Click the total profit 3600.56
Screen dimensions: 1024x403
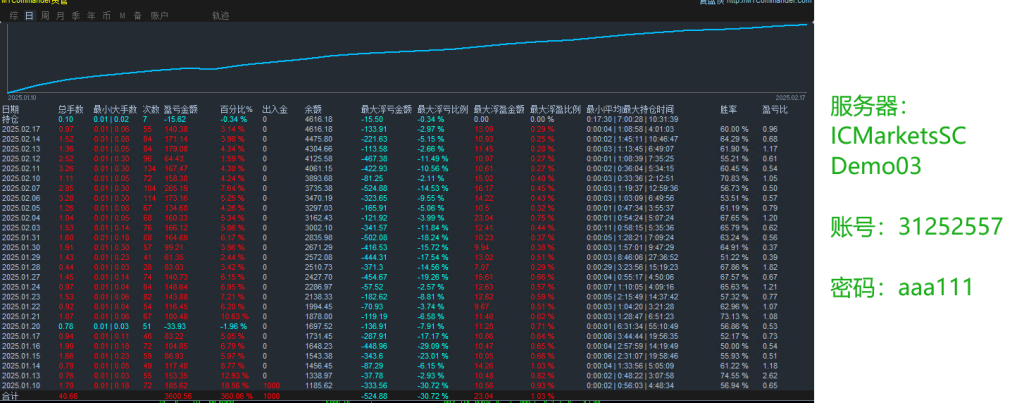pos(178,396)
